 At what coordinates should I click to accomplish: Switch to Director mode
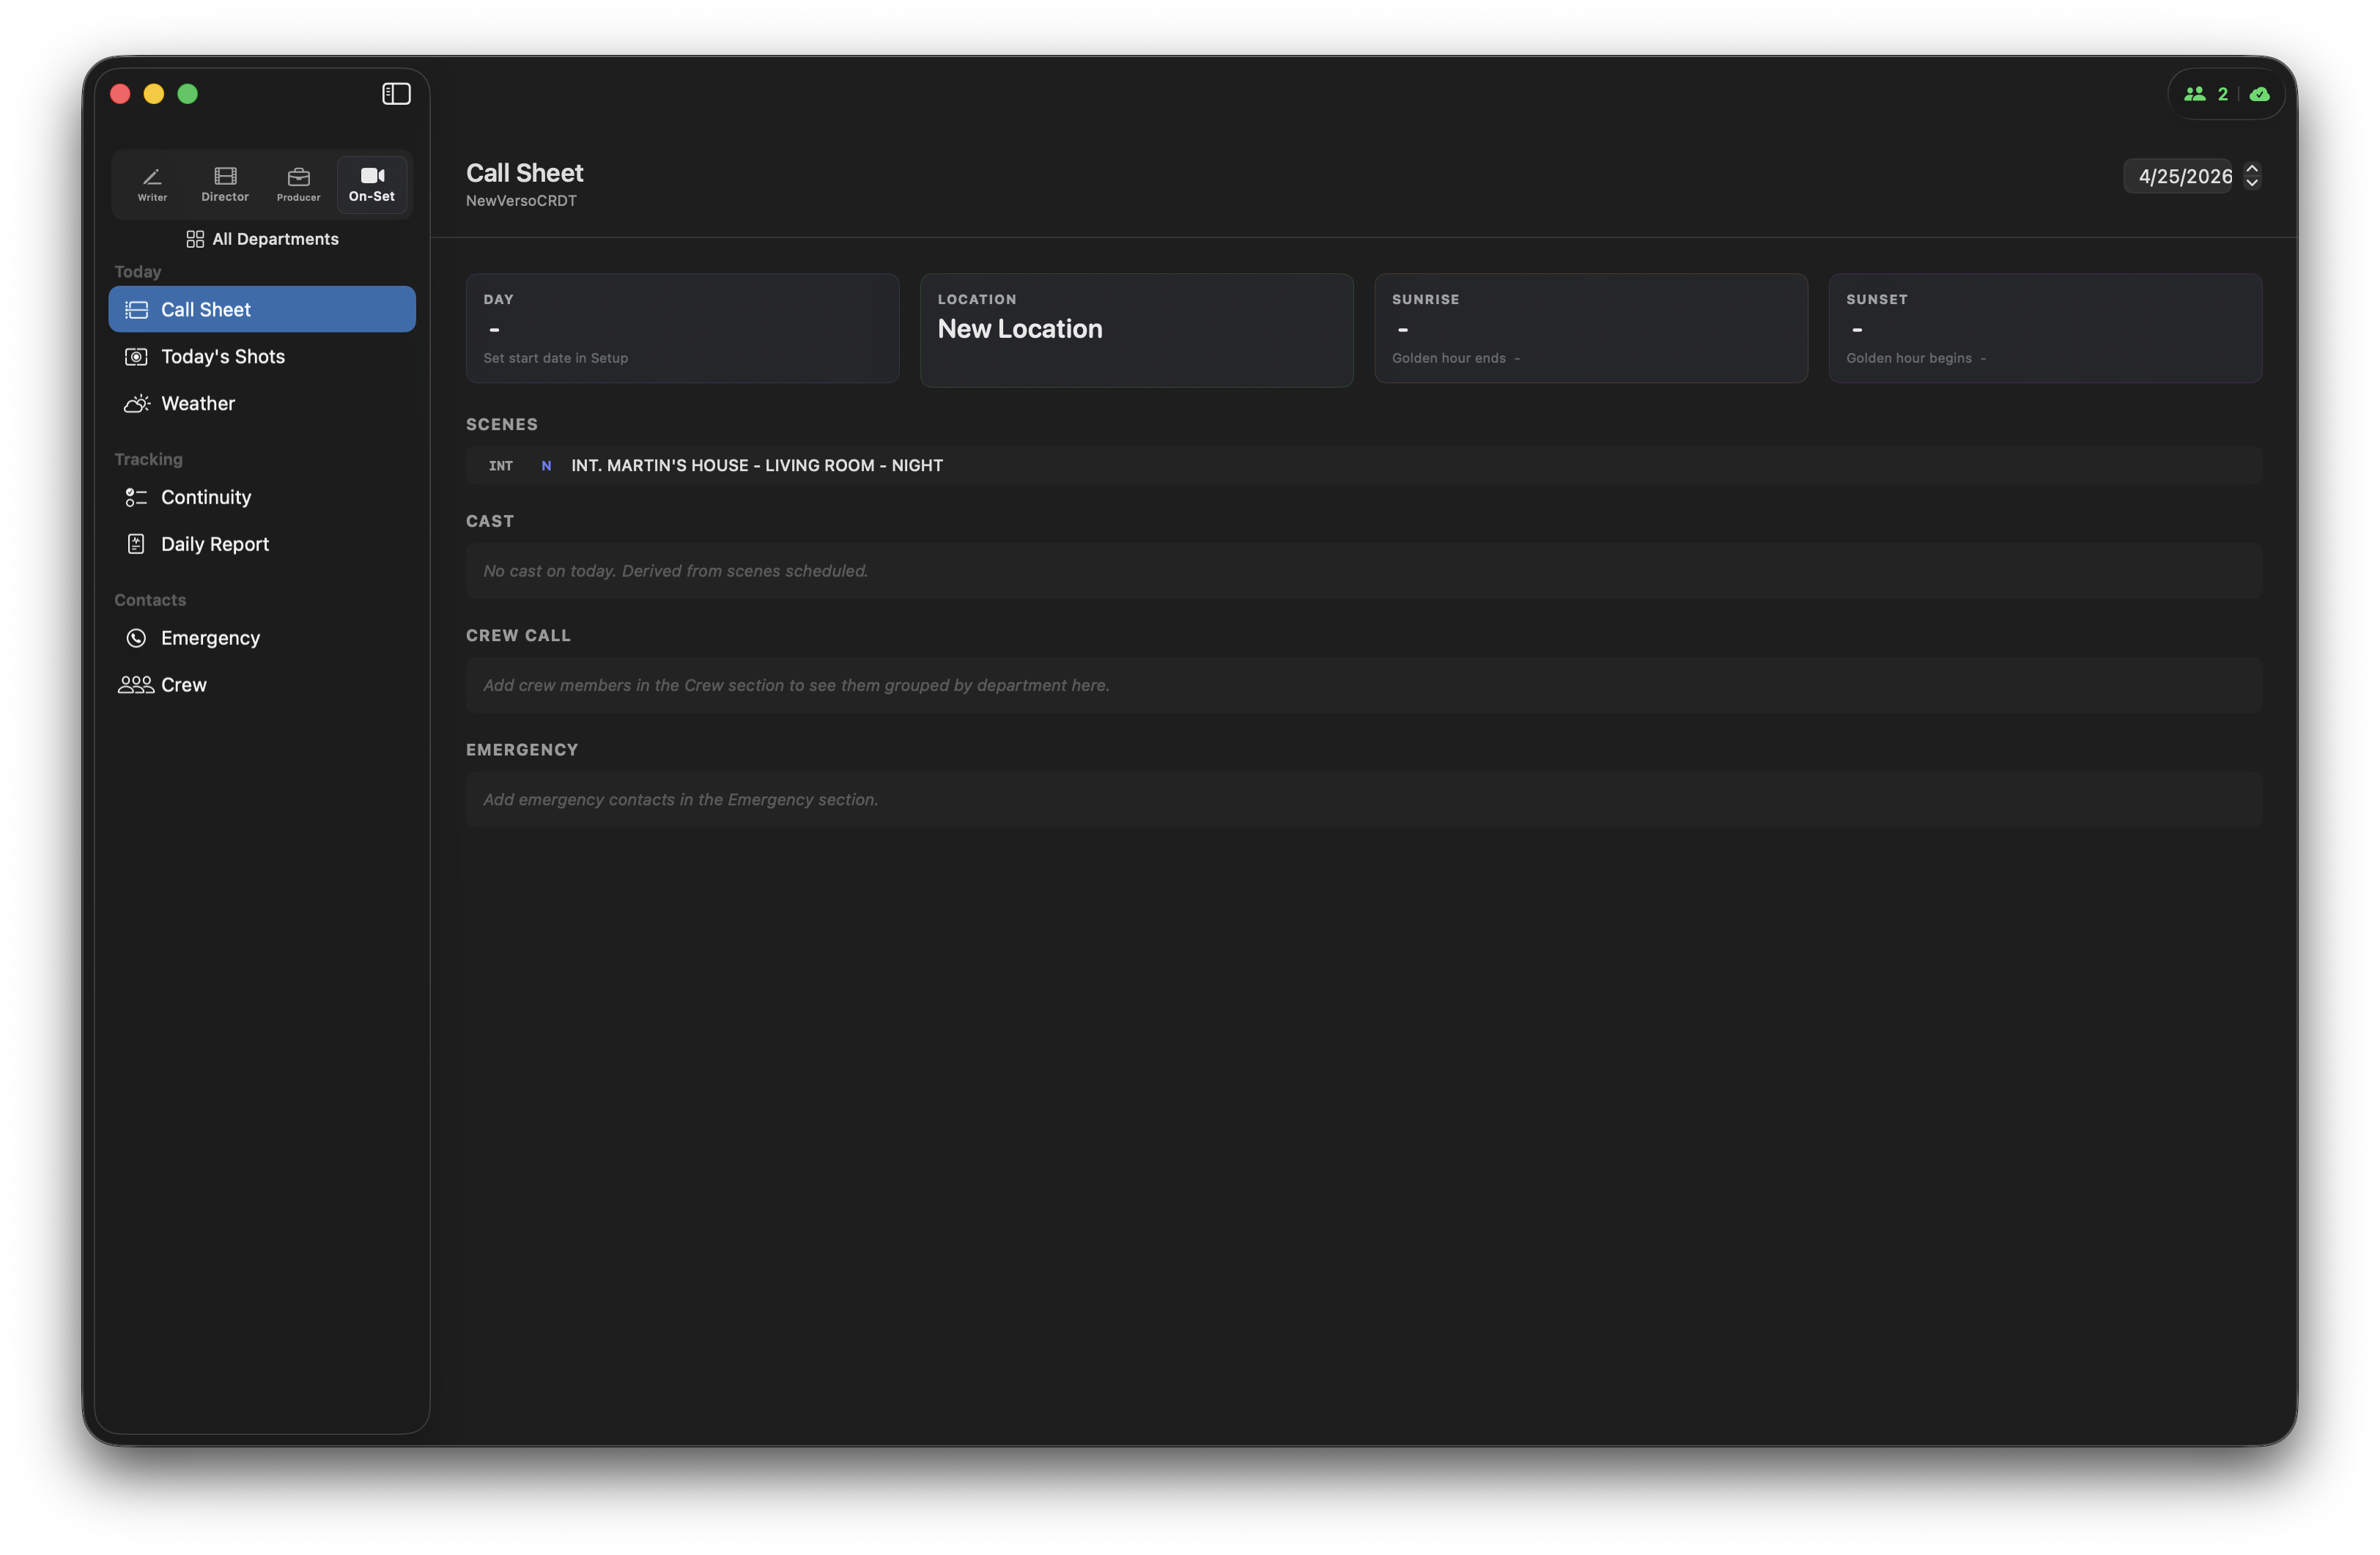[225, 184]
